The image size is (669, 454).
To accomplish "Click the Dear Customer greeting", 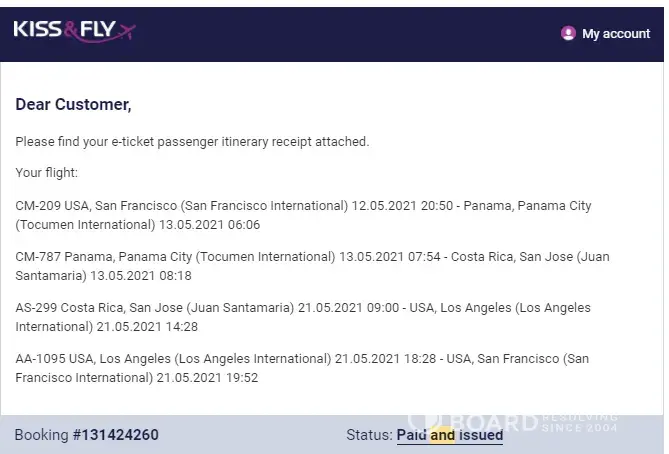I will coord(73,104).
